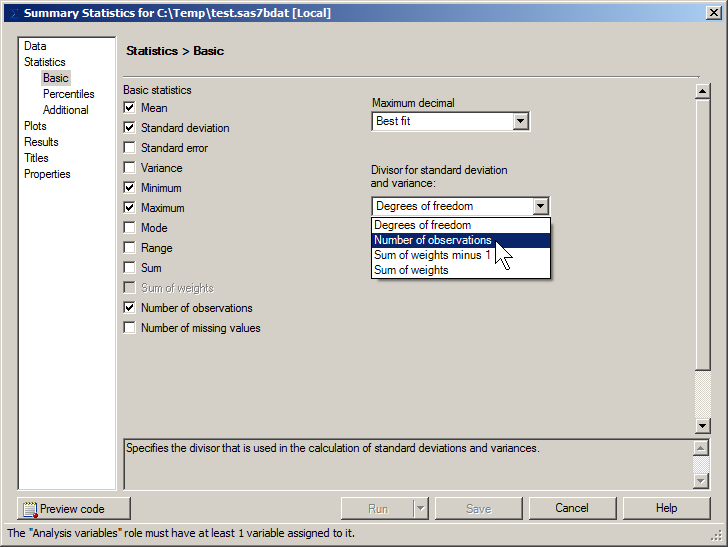
Task: Uncheck the Maximum checkbox
Action: coord(130,208)
